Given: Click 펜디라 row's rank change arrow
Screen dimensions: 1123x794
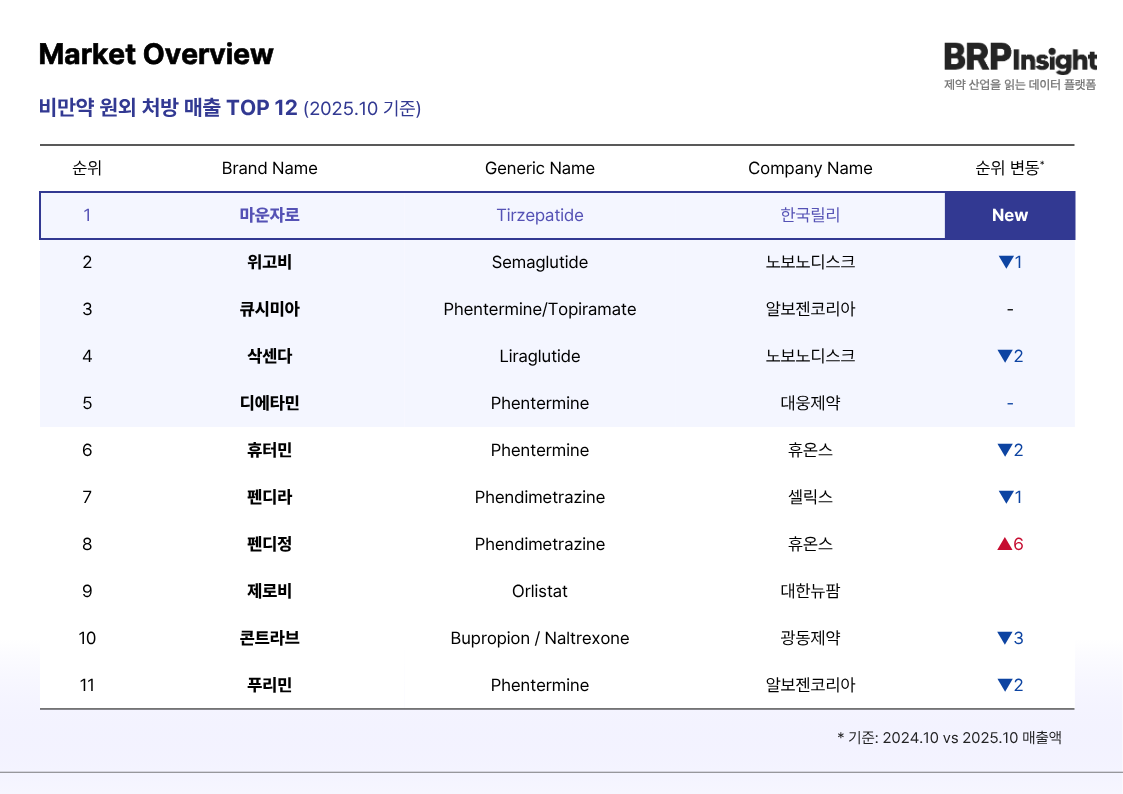Looking at the screenshot, I should point(1005,497).
